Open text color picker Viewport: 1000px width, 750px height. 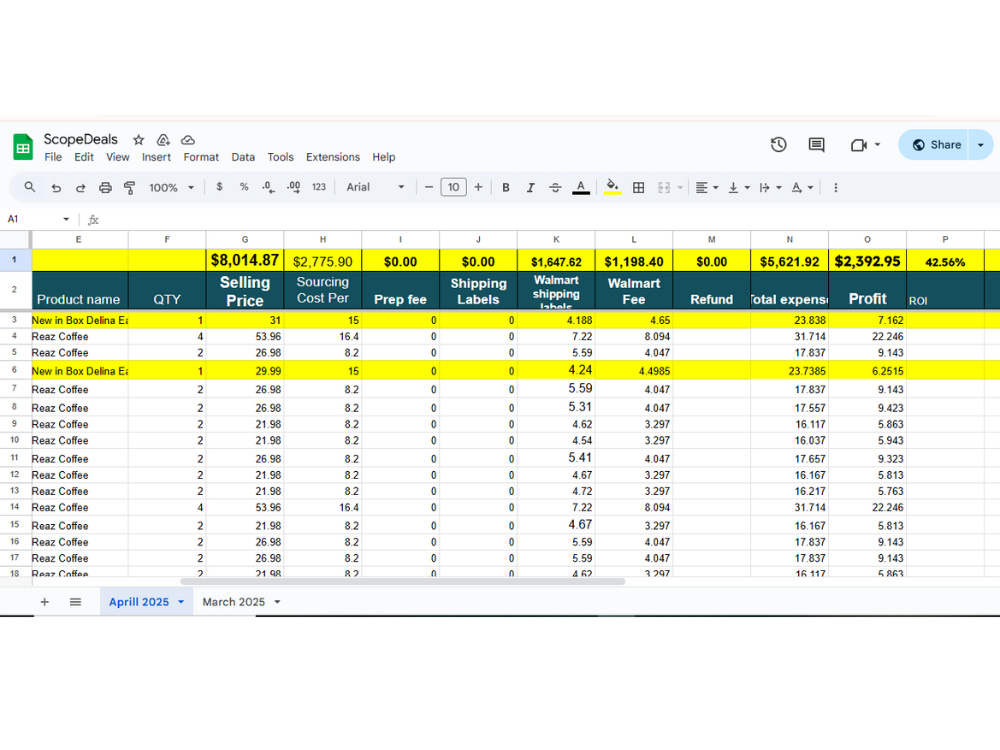click(x=580, y=188)
